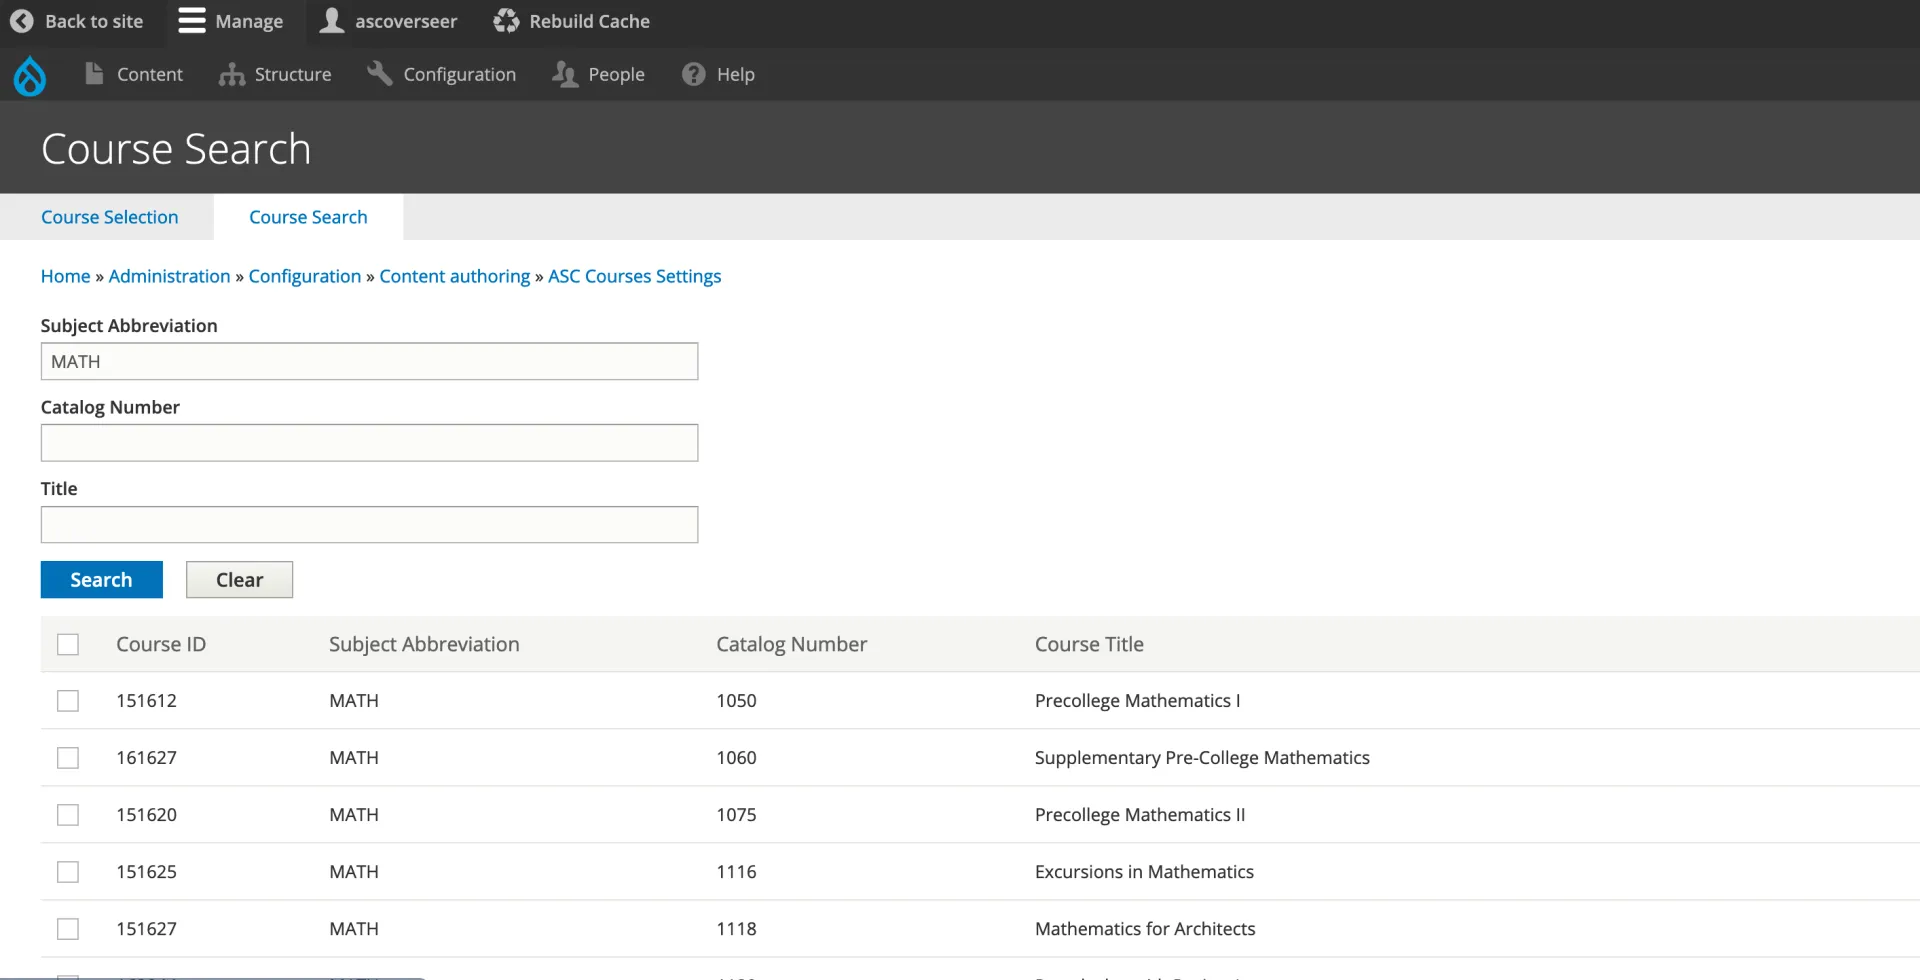
Task: Open the Course Search tab
Action: 308,217
